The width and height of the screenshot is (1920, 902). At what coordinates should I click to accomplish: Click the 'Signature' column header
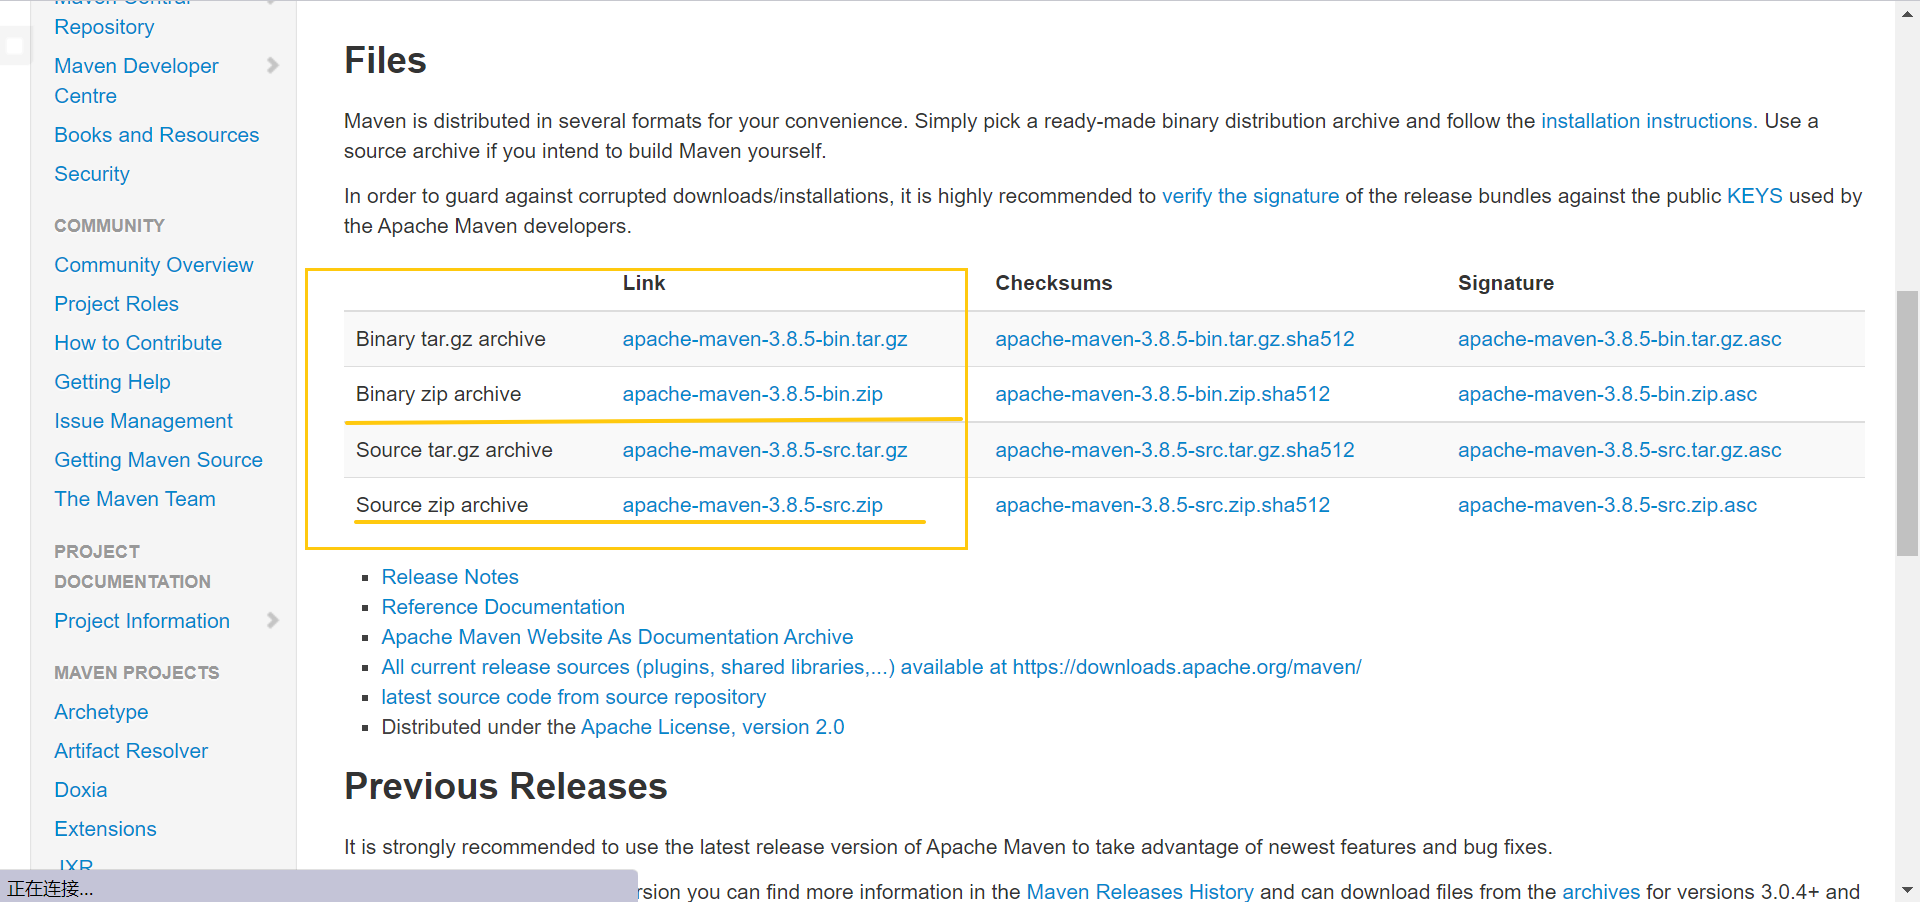[x=1506, y=283]
